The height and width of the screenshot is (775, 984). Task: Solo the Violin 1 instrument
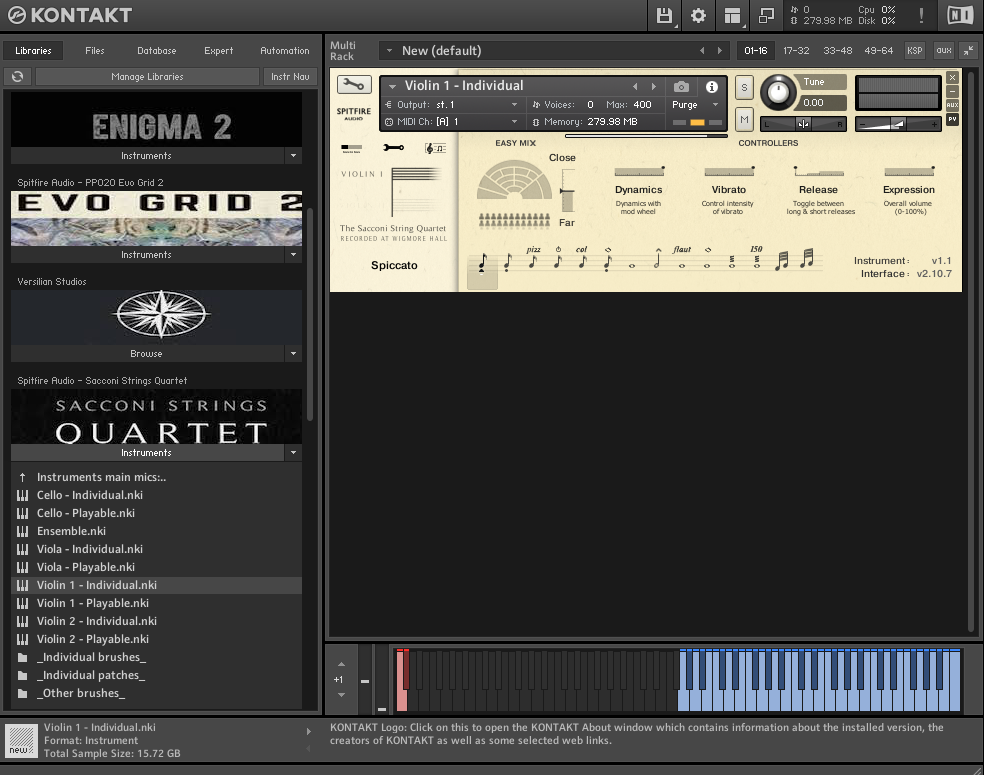coord(744,87)
